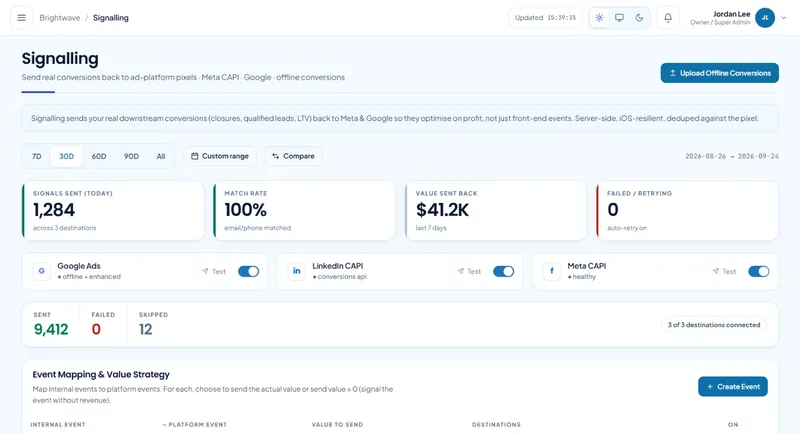This screenshot has height=434, width=800.
Task: Click Updated 15:39:35 timestamp
Action: (x=545, y=18)
